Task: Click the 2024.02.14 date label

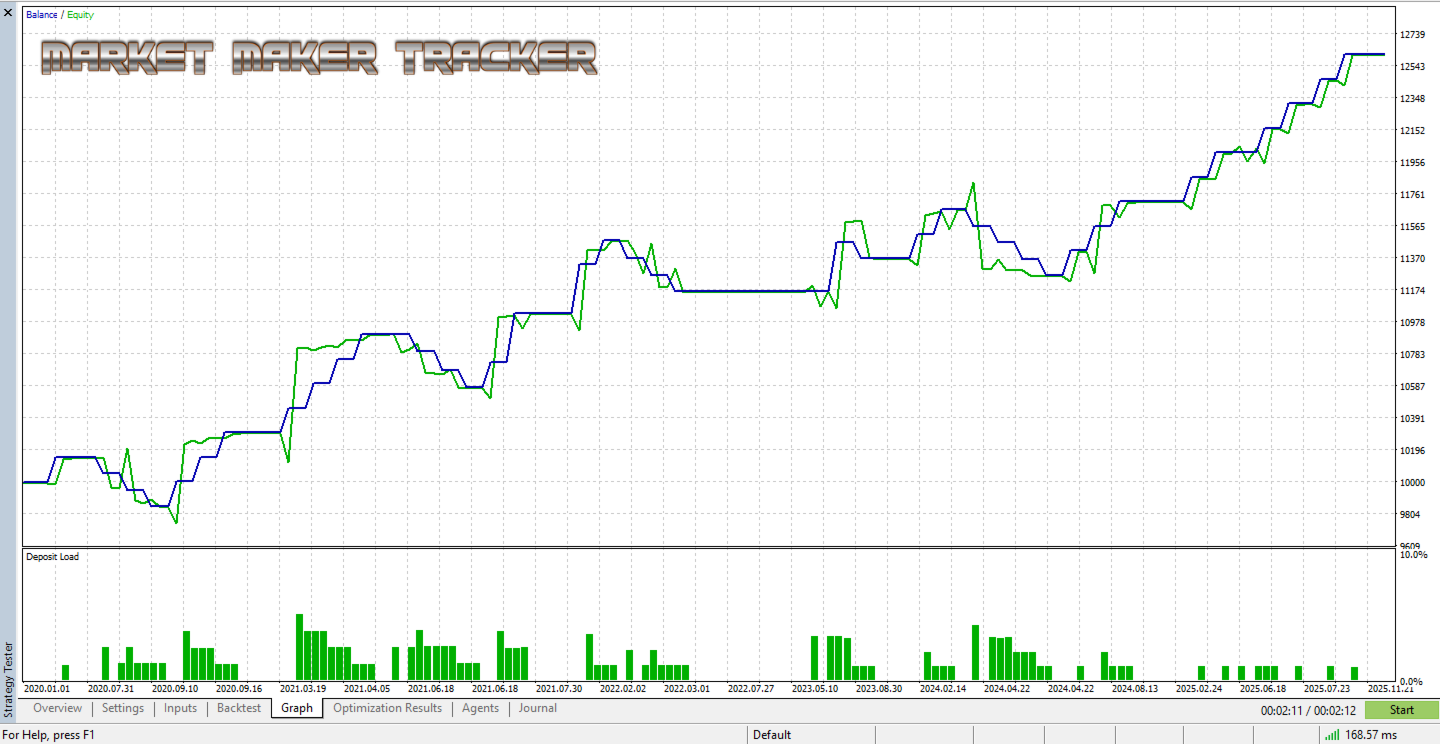Action: 943,689
